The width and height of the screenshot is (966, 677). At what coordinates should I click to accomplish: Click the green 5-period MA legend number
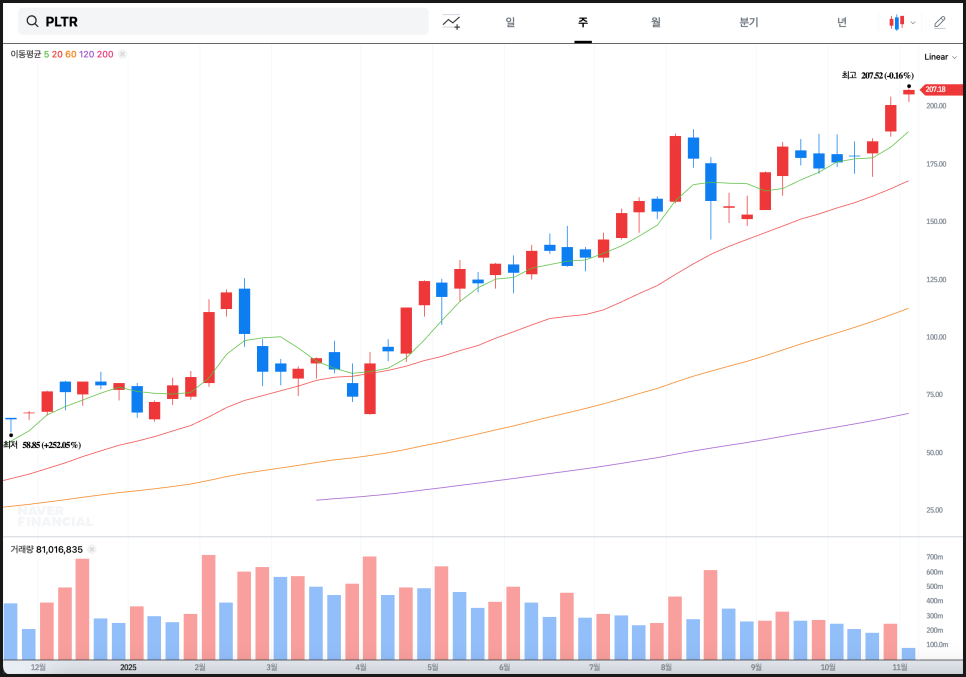pos(46,54)
